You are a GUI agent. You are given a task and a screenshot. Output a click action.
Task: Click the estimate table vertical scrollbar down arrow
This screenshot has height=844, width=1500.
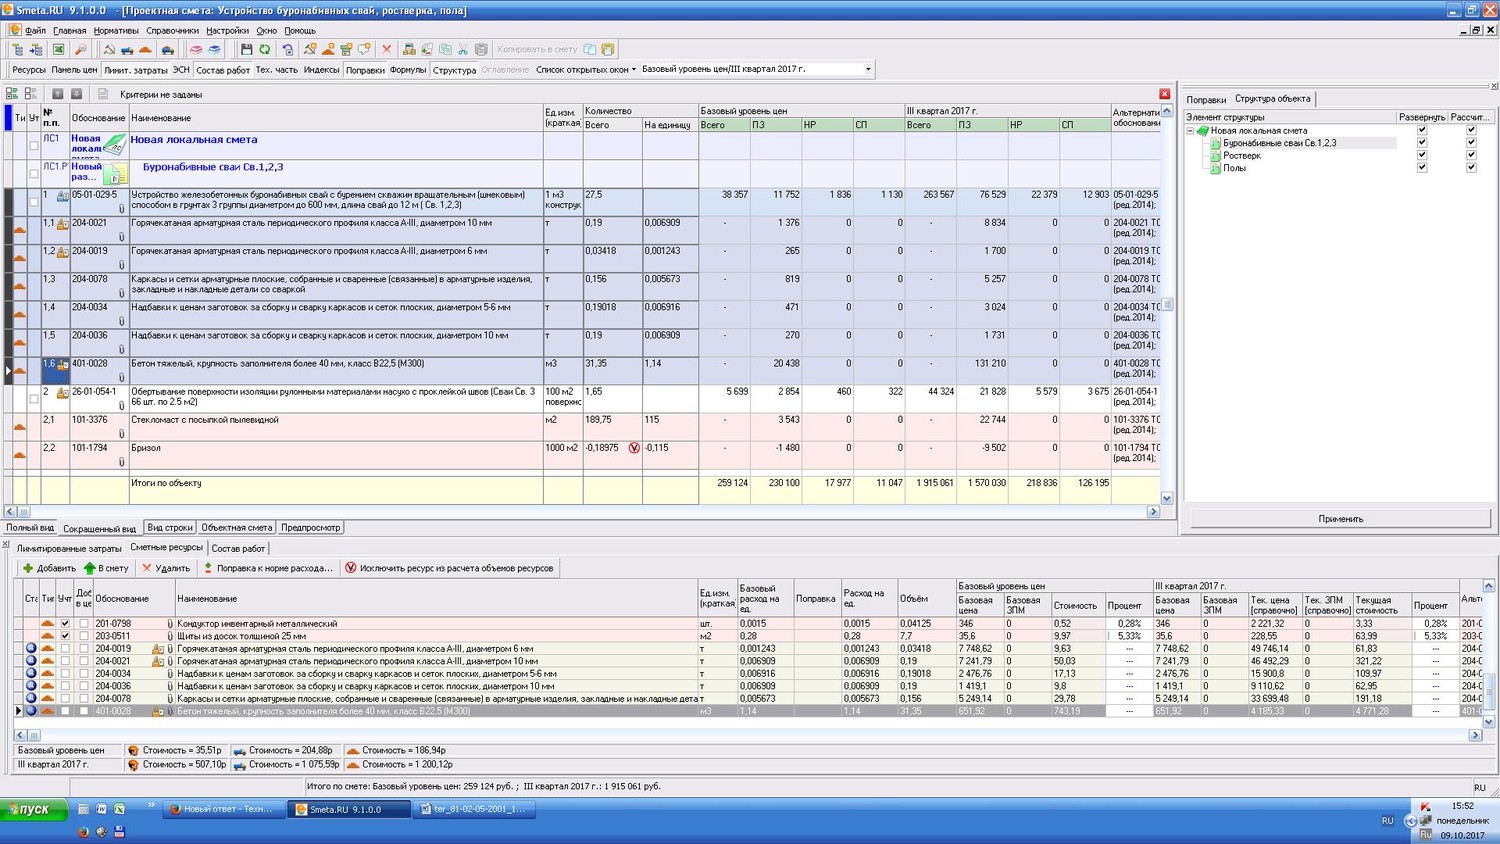pos(1166,498)
